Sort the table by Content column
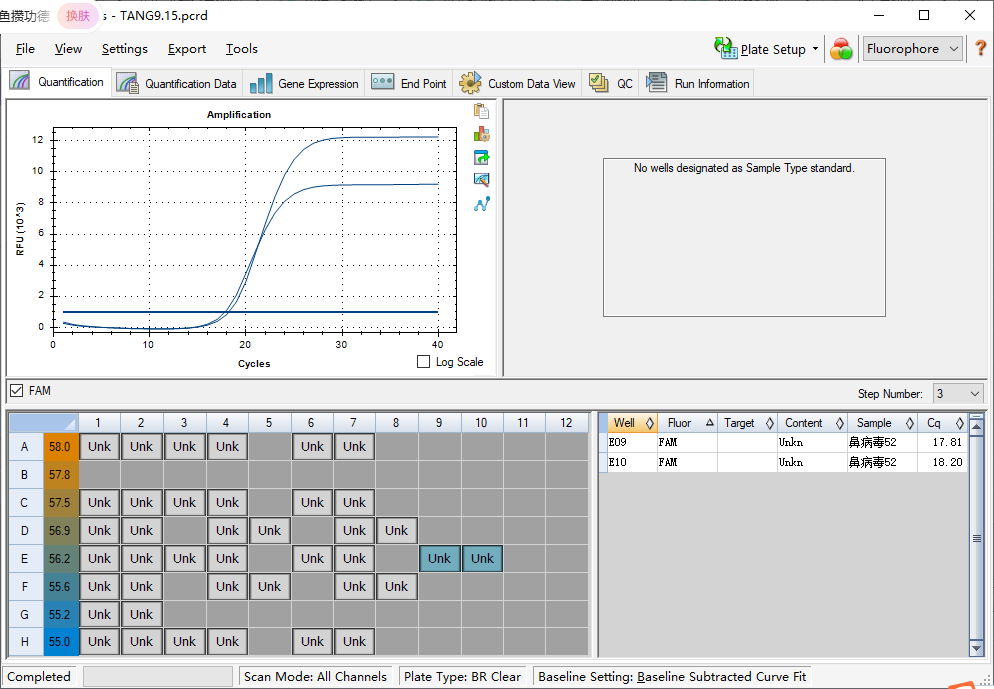994x689 pixels. pos(812,423)
